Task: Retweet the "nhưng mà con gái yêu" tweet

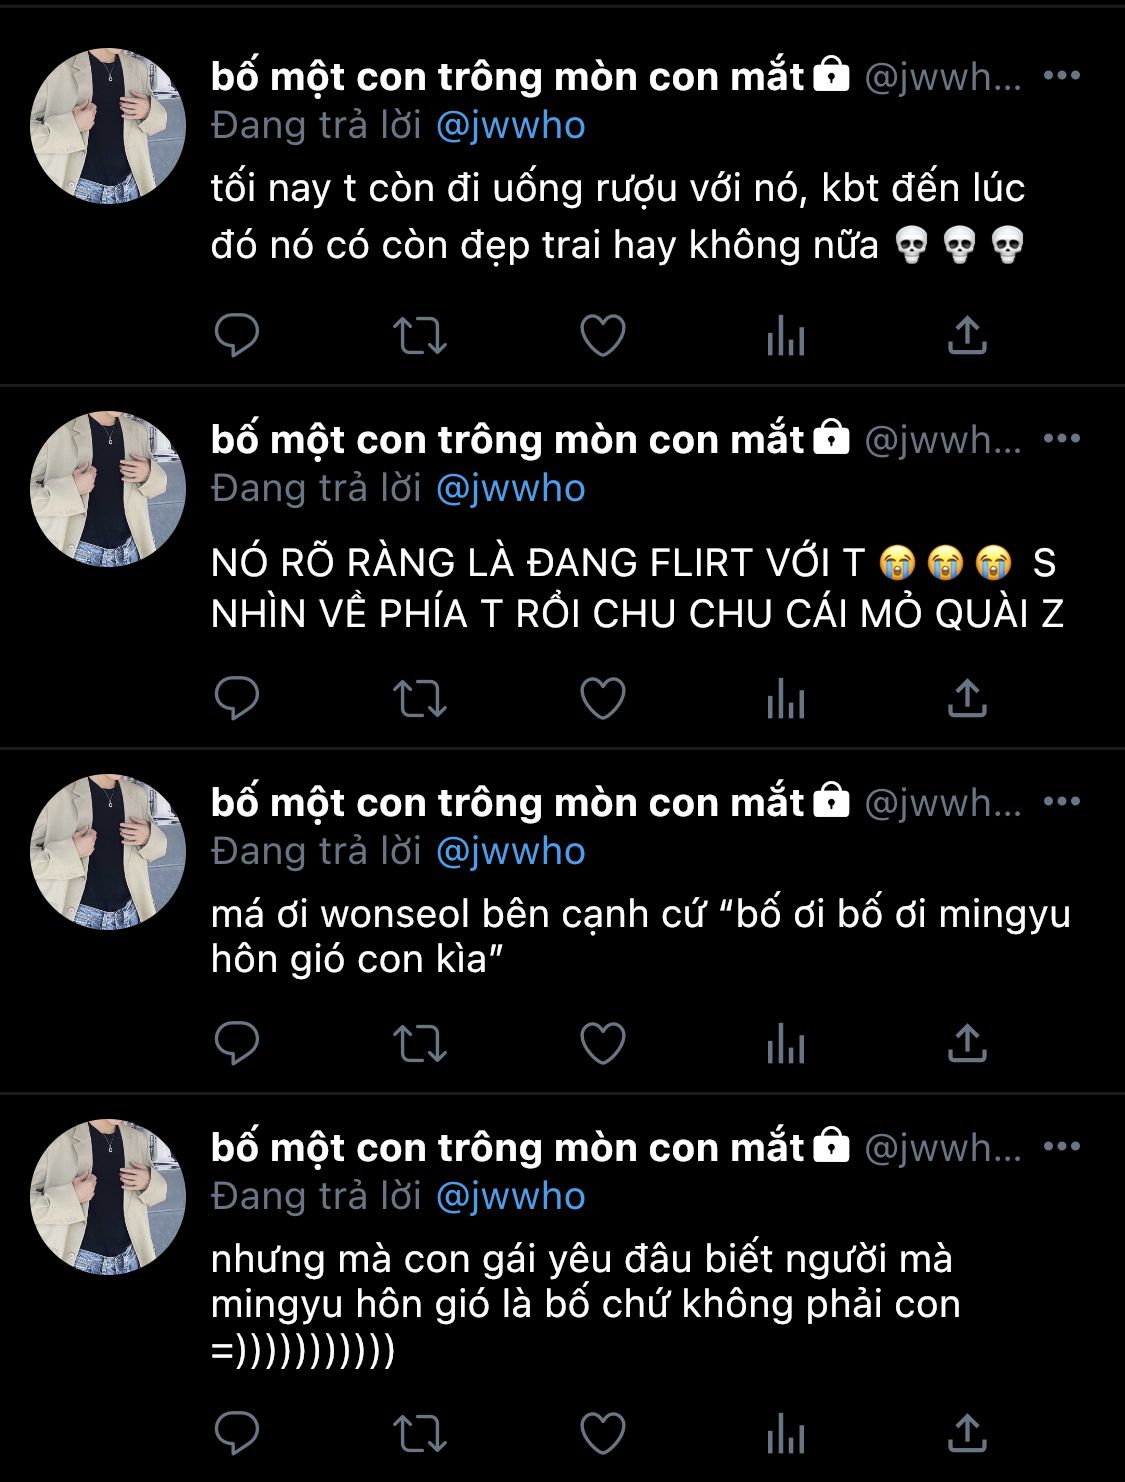Action: [419, 1433]
